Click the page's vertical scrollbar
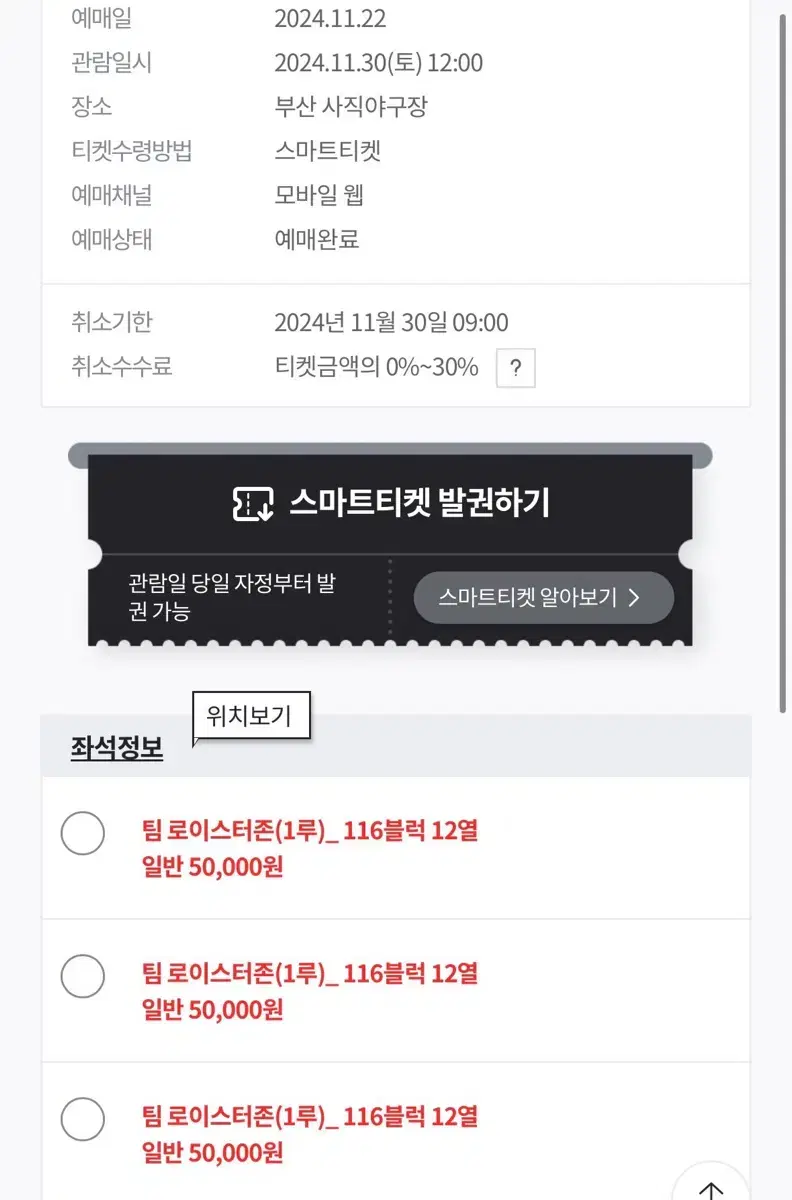 [x=783, y=360]
